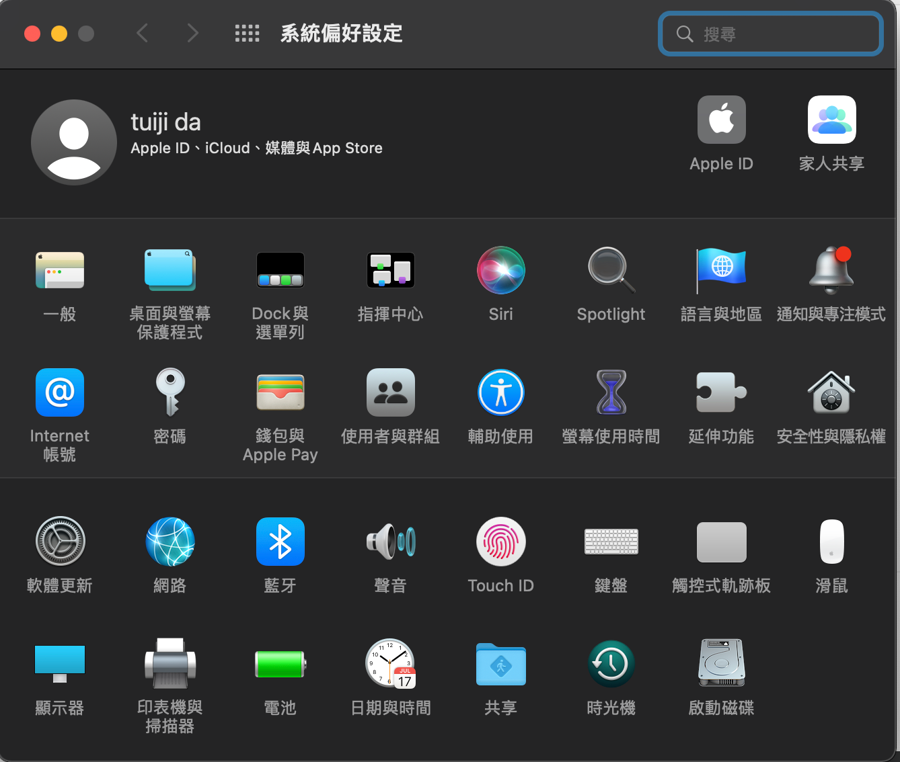This screenshot has width=900, height=762.
Task: Open 語言與地區 settings
Action: 721,271
